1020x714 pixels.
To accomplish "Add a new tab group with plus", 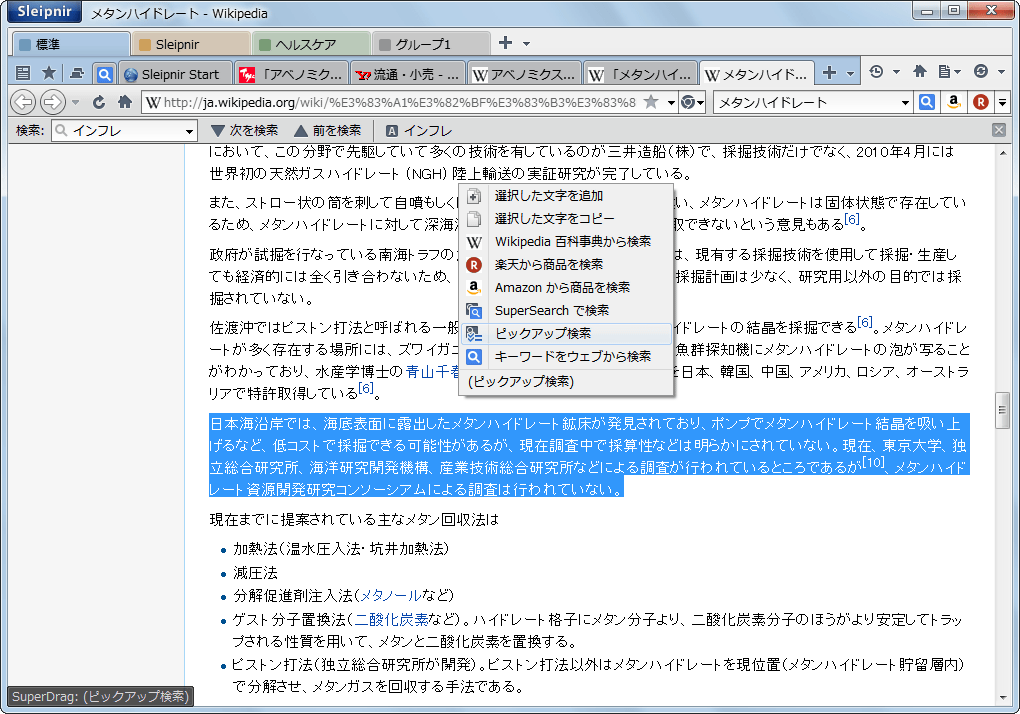I will point(505,43).
